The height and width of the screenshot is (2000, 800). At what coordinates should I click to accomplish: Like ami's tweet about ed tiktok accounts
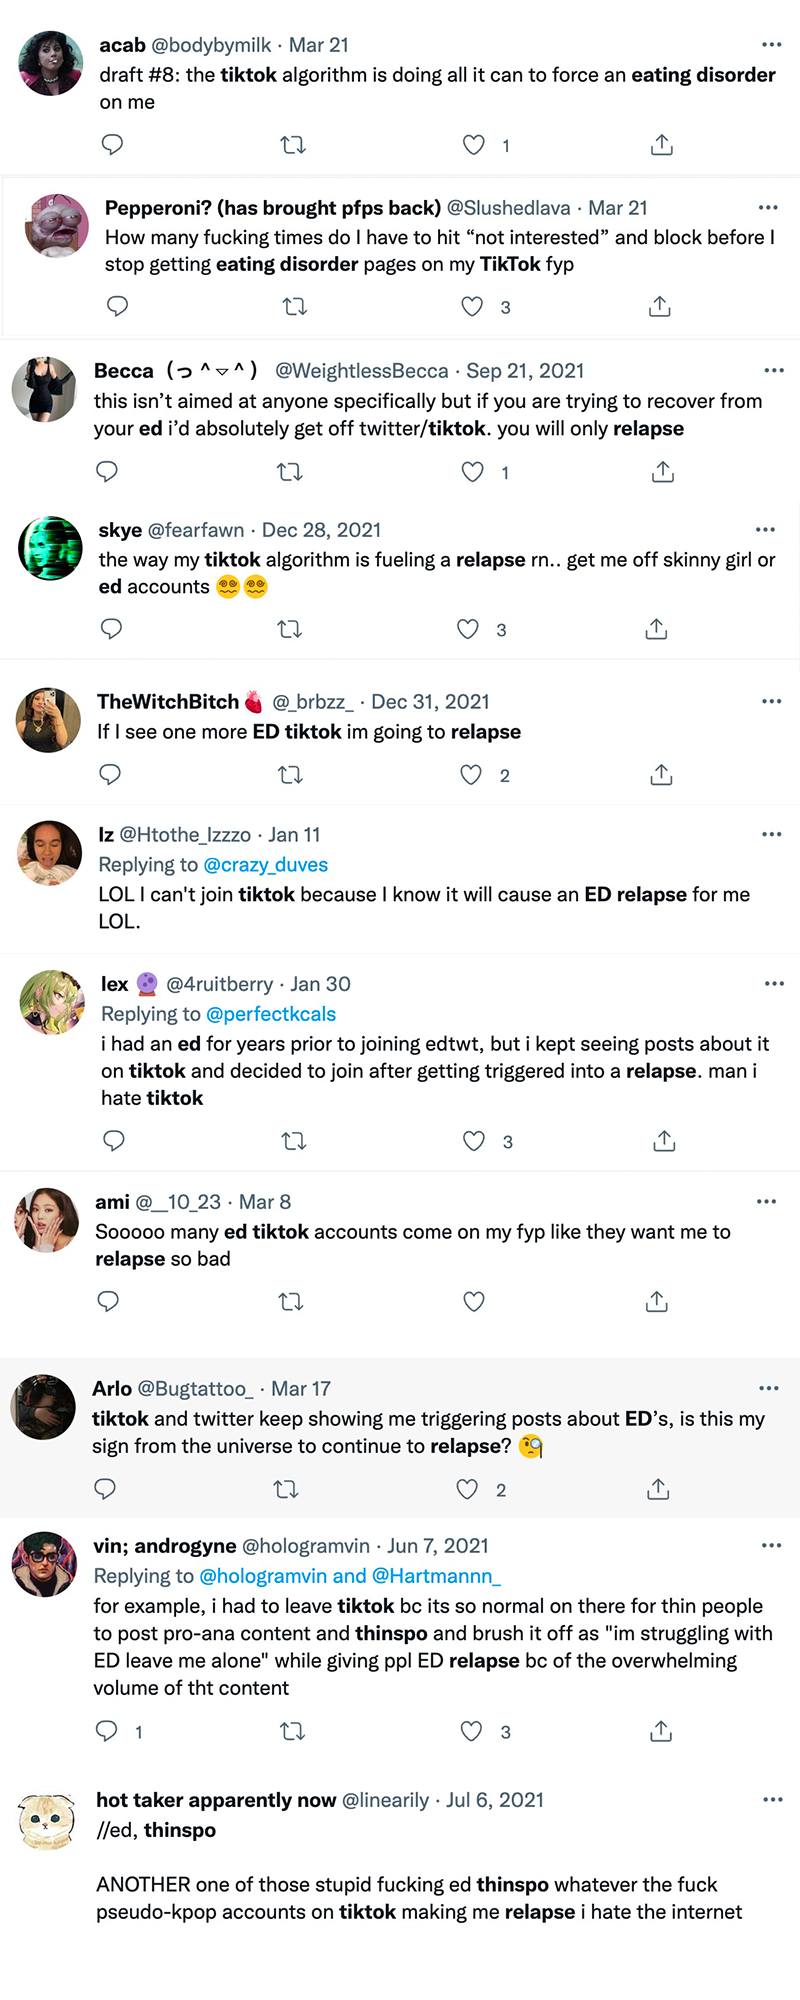tap(474, 1301)
